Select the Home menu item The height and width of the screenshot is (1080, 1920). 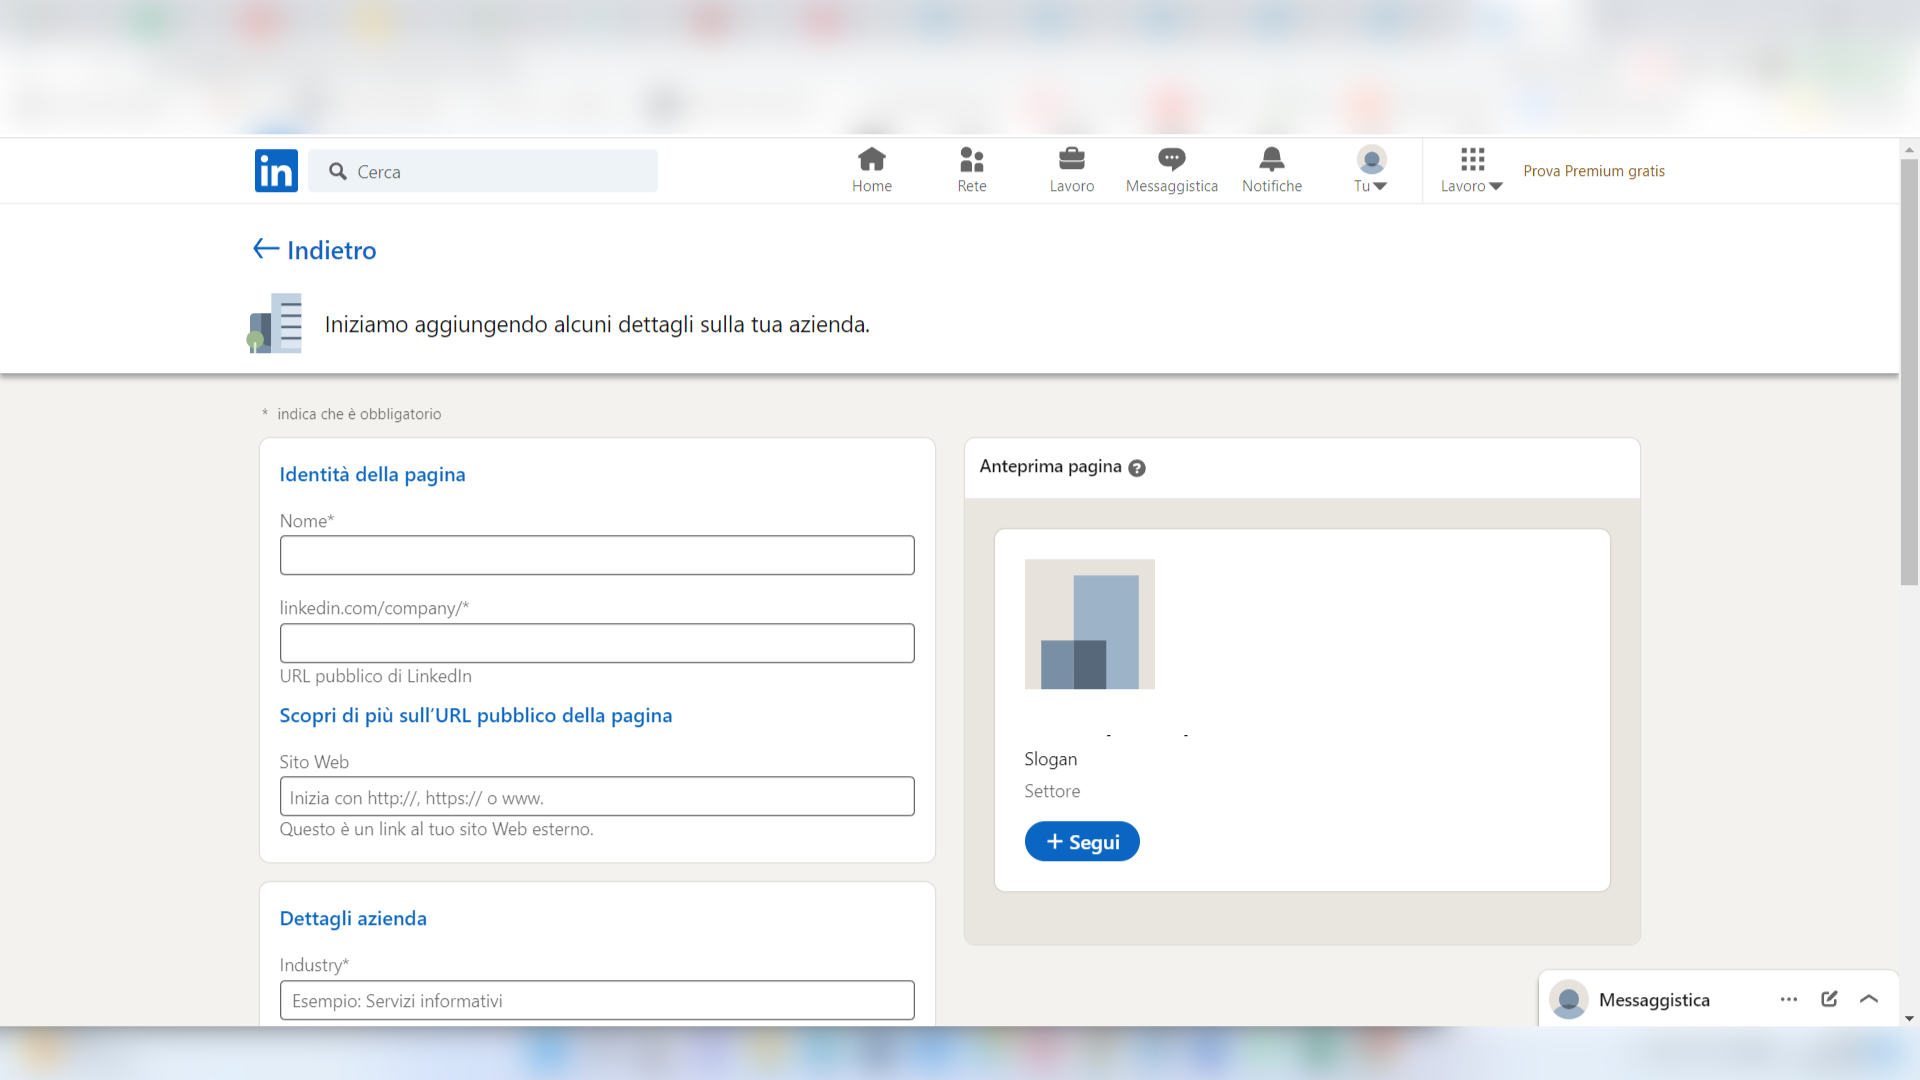[871, 170]
